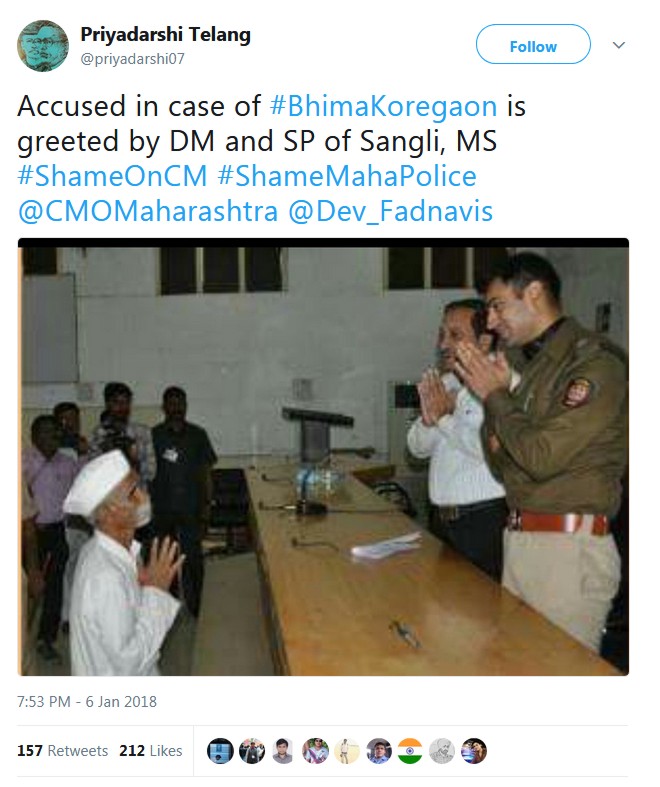View the 157 Retweets list
The image size is (660, 787).
(63, 751)
